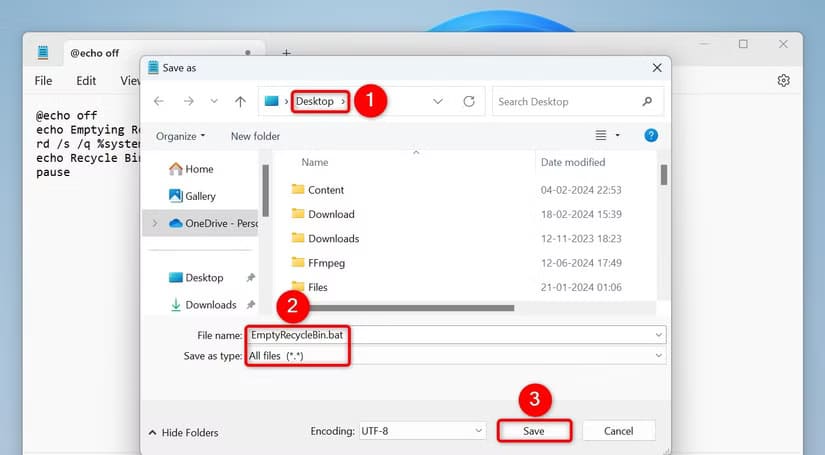The image size is (825, 455).
Task: Open Notepad settings gear icon
Action: 784,80
